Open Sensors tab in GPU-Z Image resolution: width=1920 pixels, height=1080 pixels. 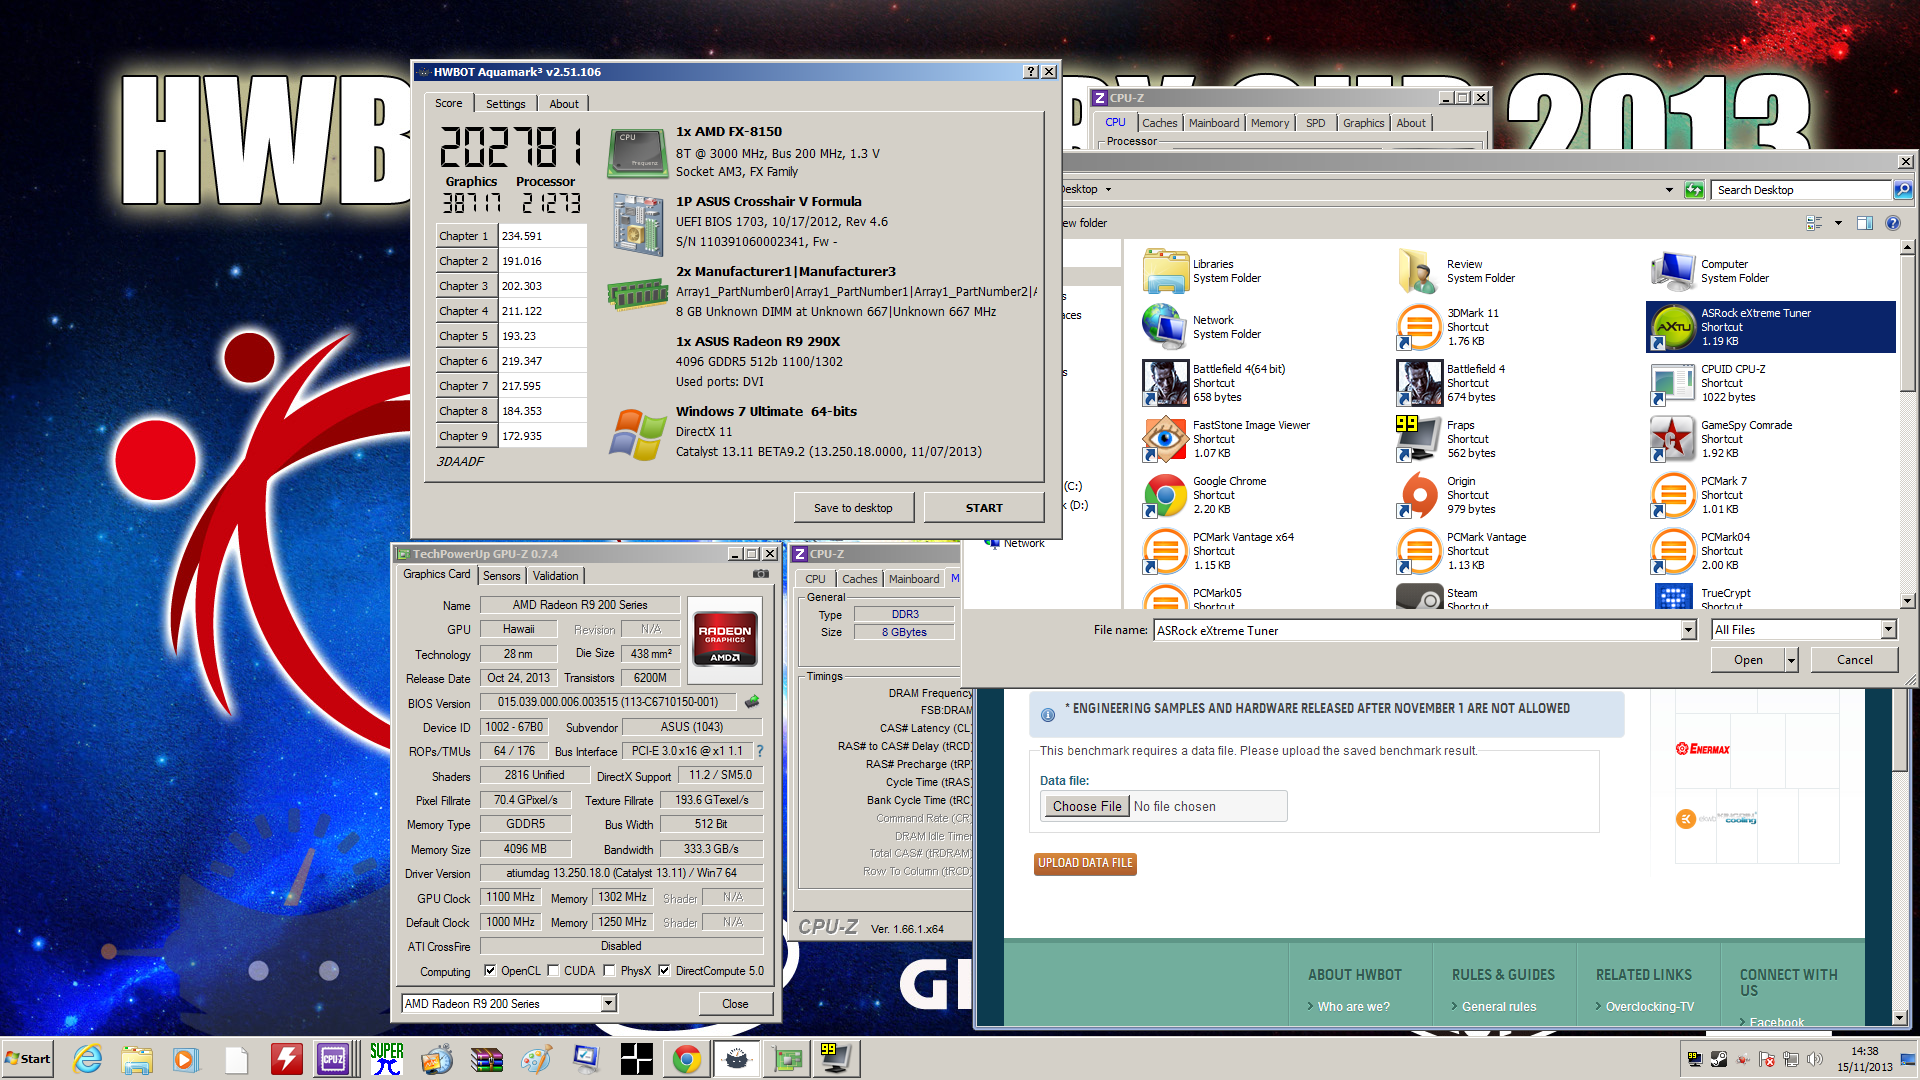(501, 576)
